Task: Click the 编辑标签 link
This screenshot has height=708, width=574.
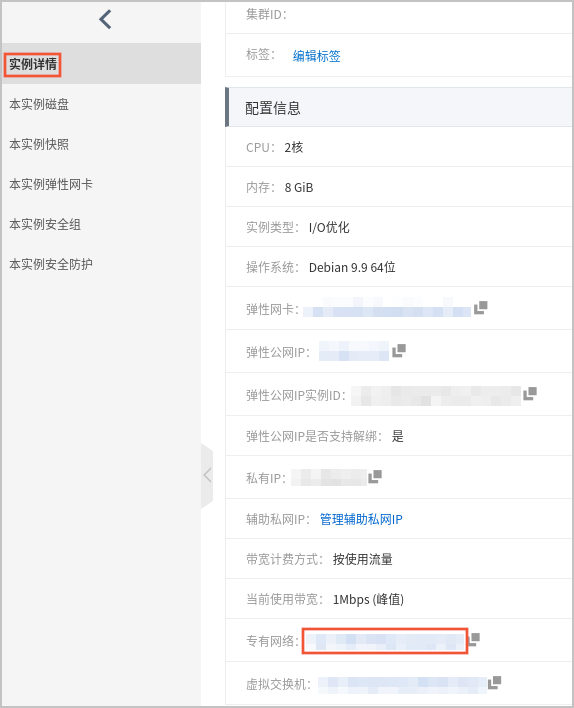Action: pos(317,56)
